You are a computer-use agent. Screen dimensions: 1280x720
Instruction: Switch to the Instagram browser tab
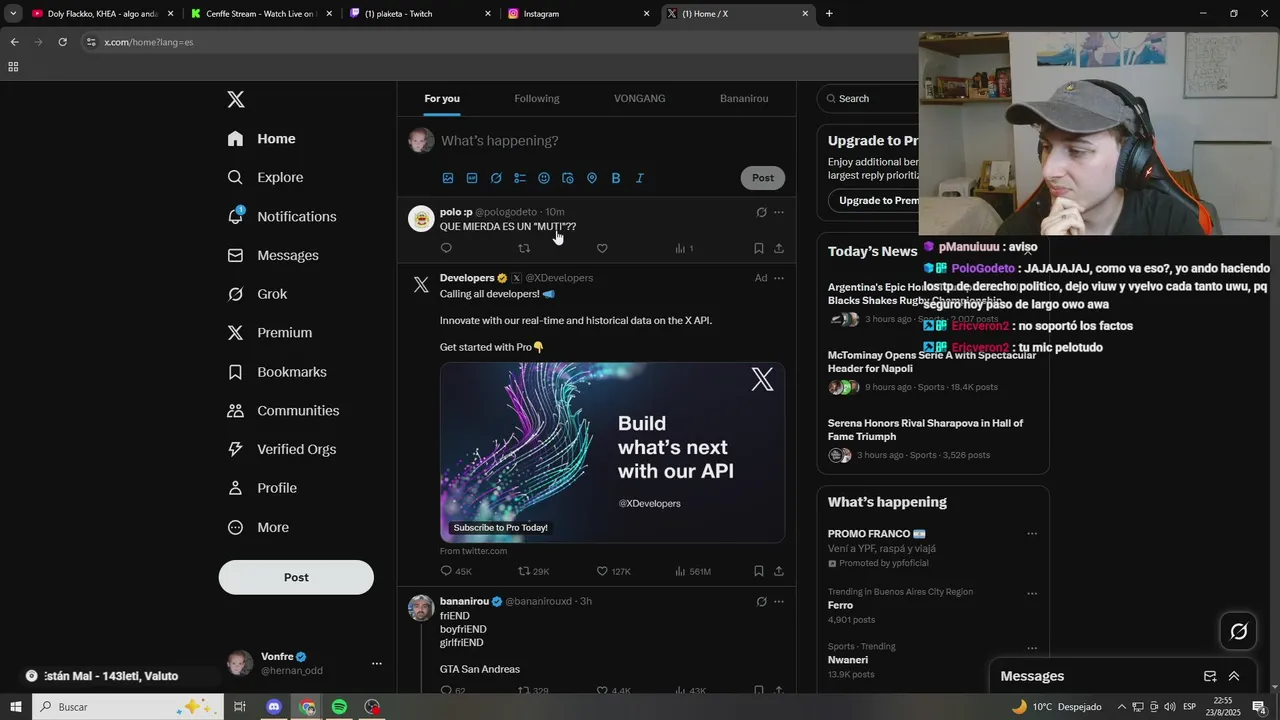point(578,14)
